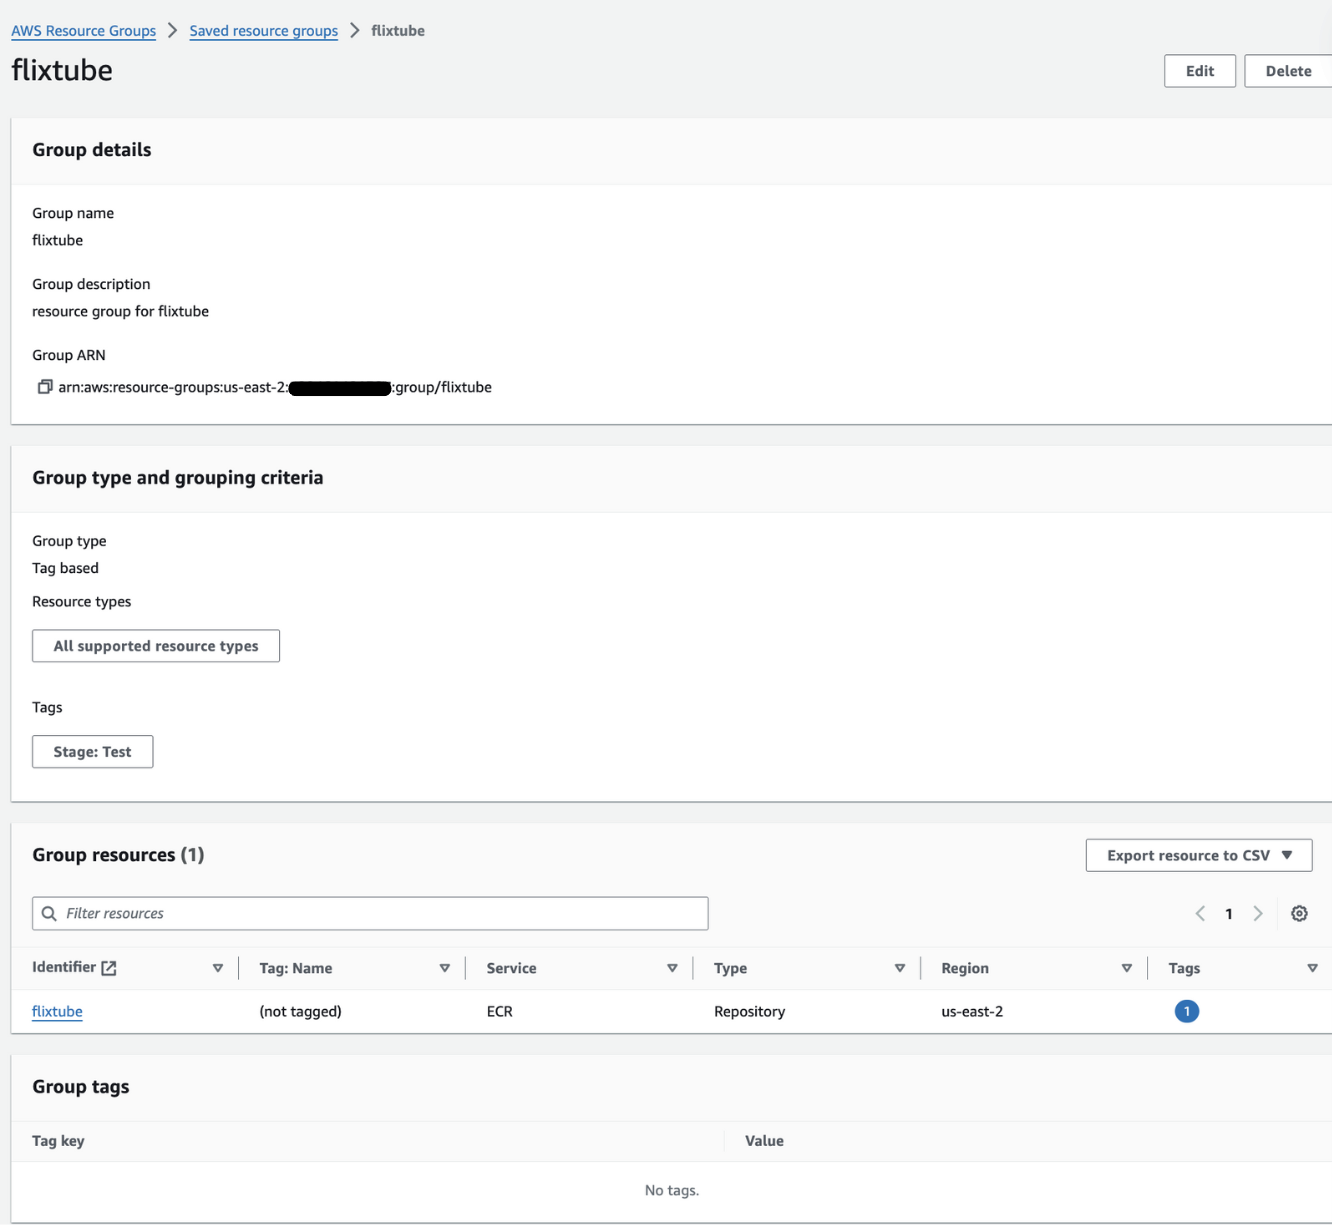Click the ECR service cell
Screen dimensions: 1332x1226
click(500, 1011)
